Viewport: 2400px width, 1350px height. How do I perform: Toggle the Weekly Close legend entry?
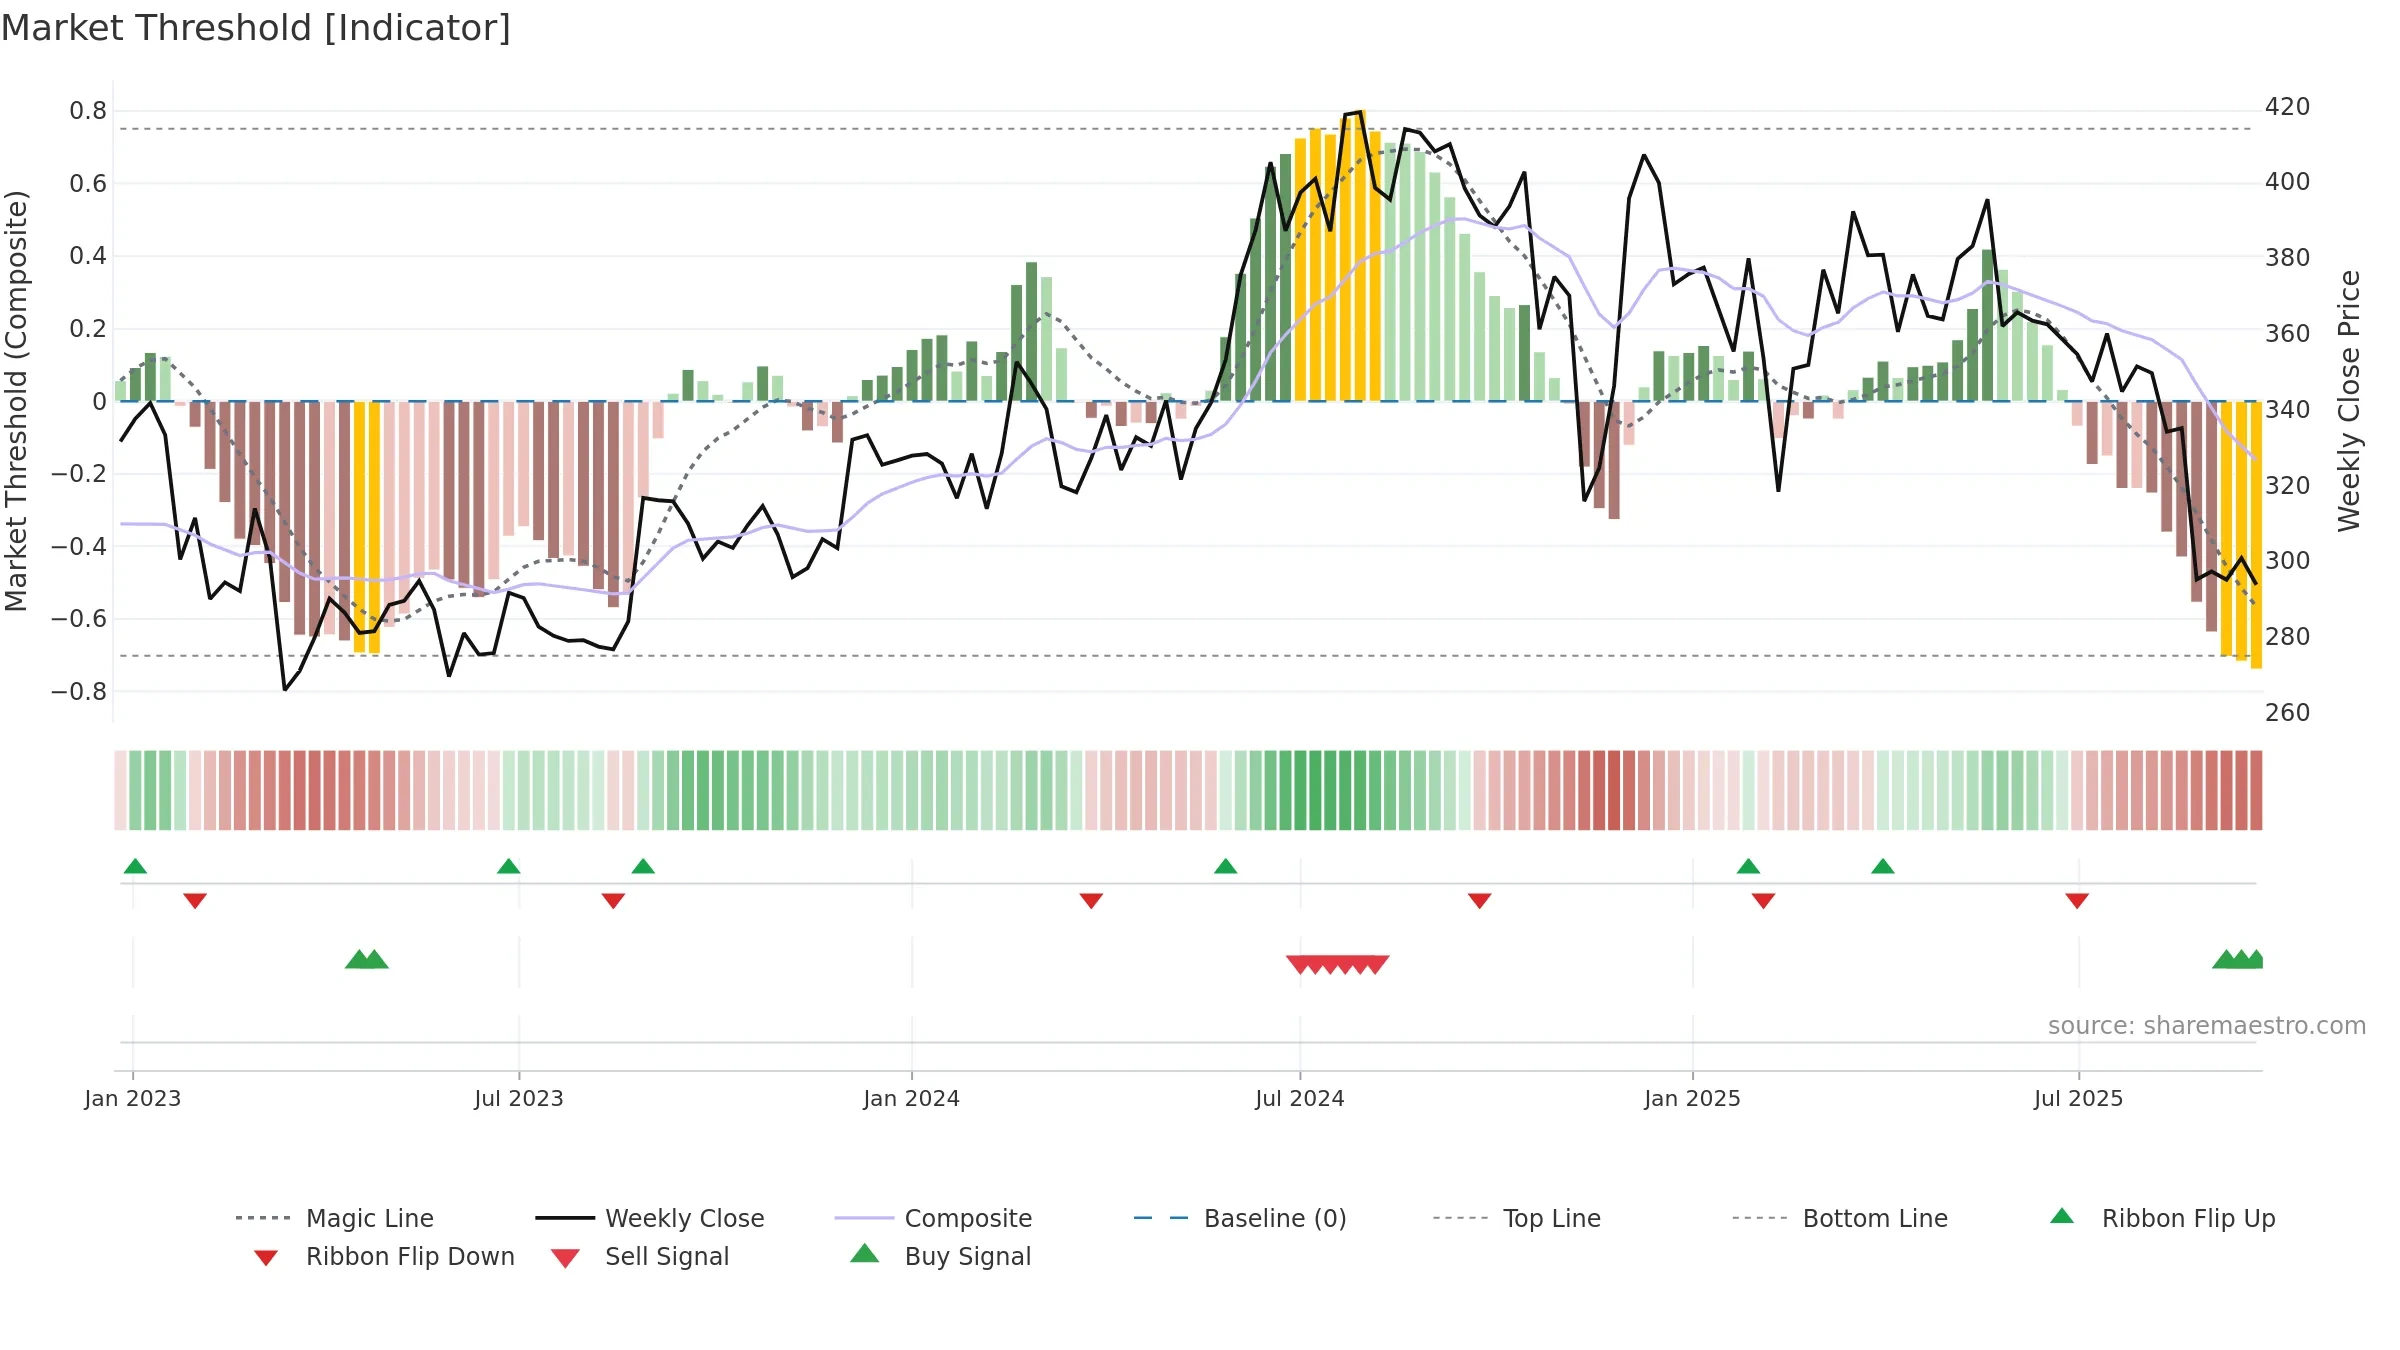click(x=650, y=1218)
